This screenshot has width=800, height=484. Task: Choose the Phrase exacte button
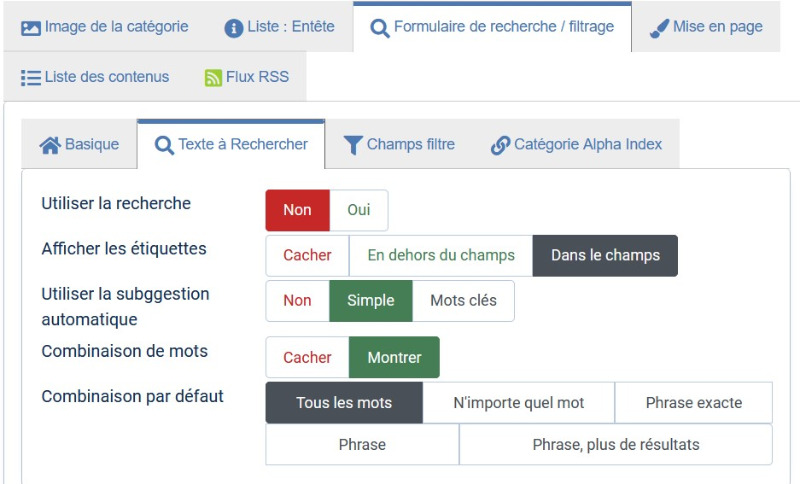click(x=694, y=403)
